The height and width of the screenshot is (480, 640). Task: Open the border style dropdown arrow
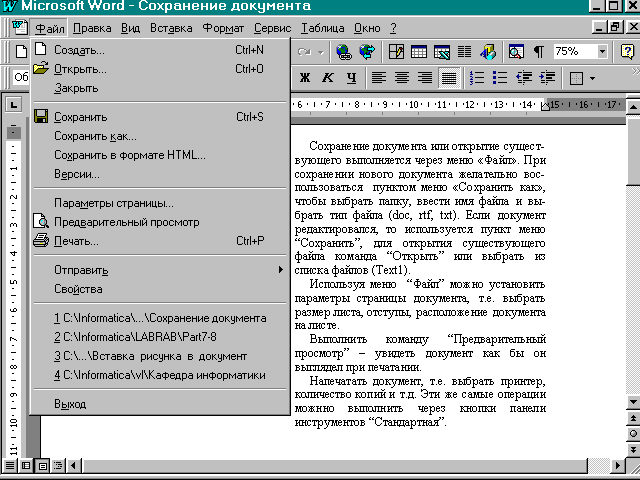(592, 78)
